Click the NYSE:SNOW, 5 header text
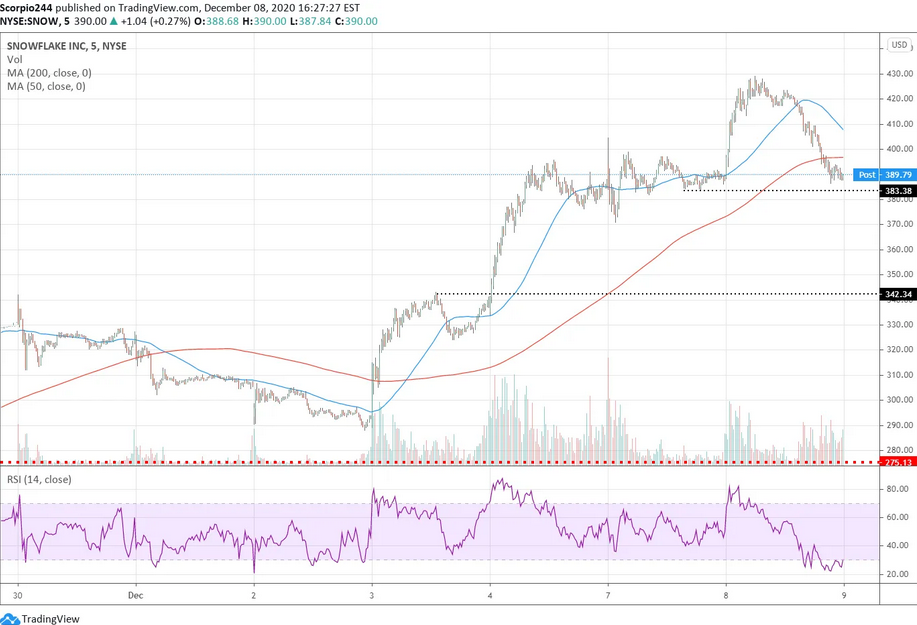917x625 pixels. 35,21
